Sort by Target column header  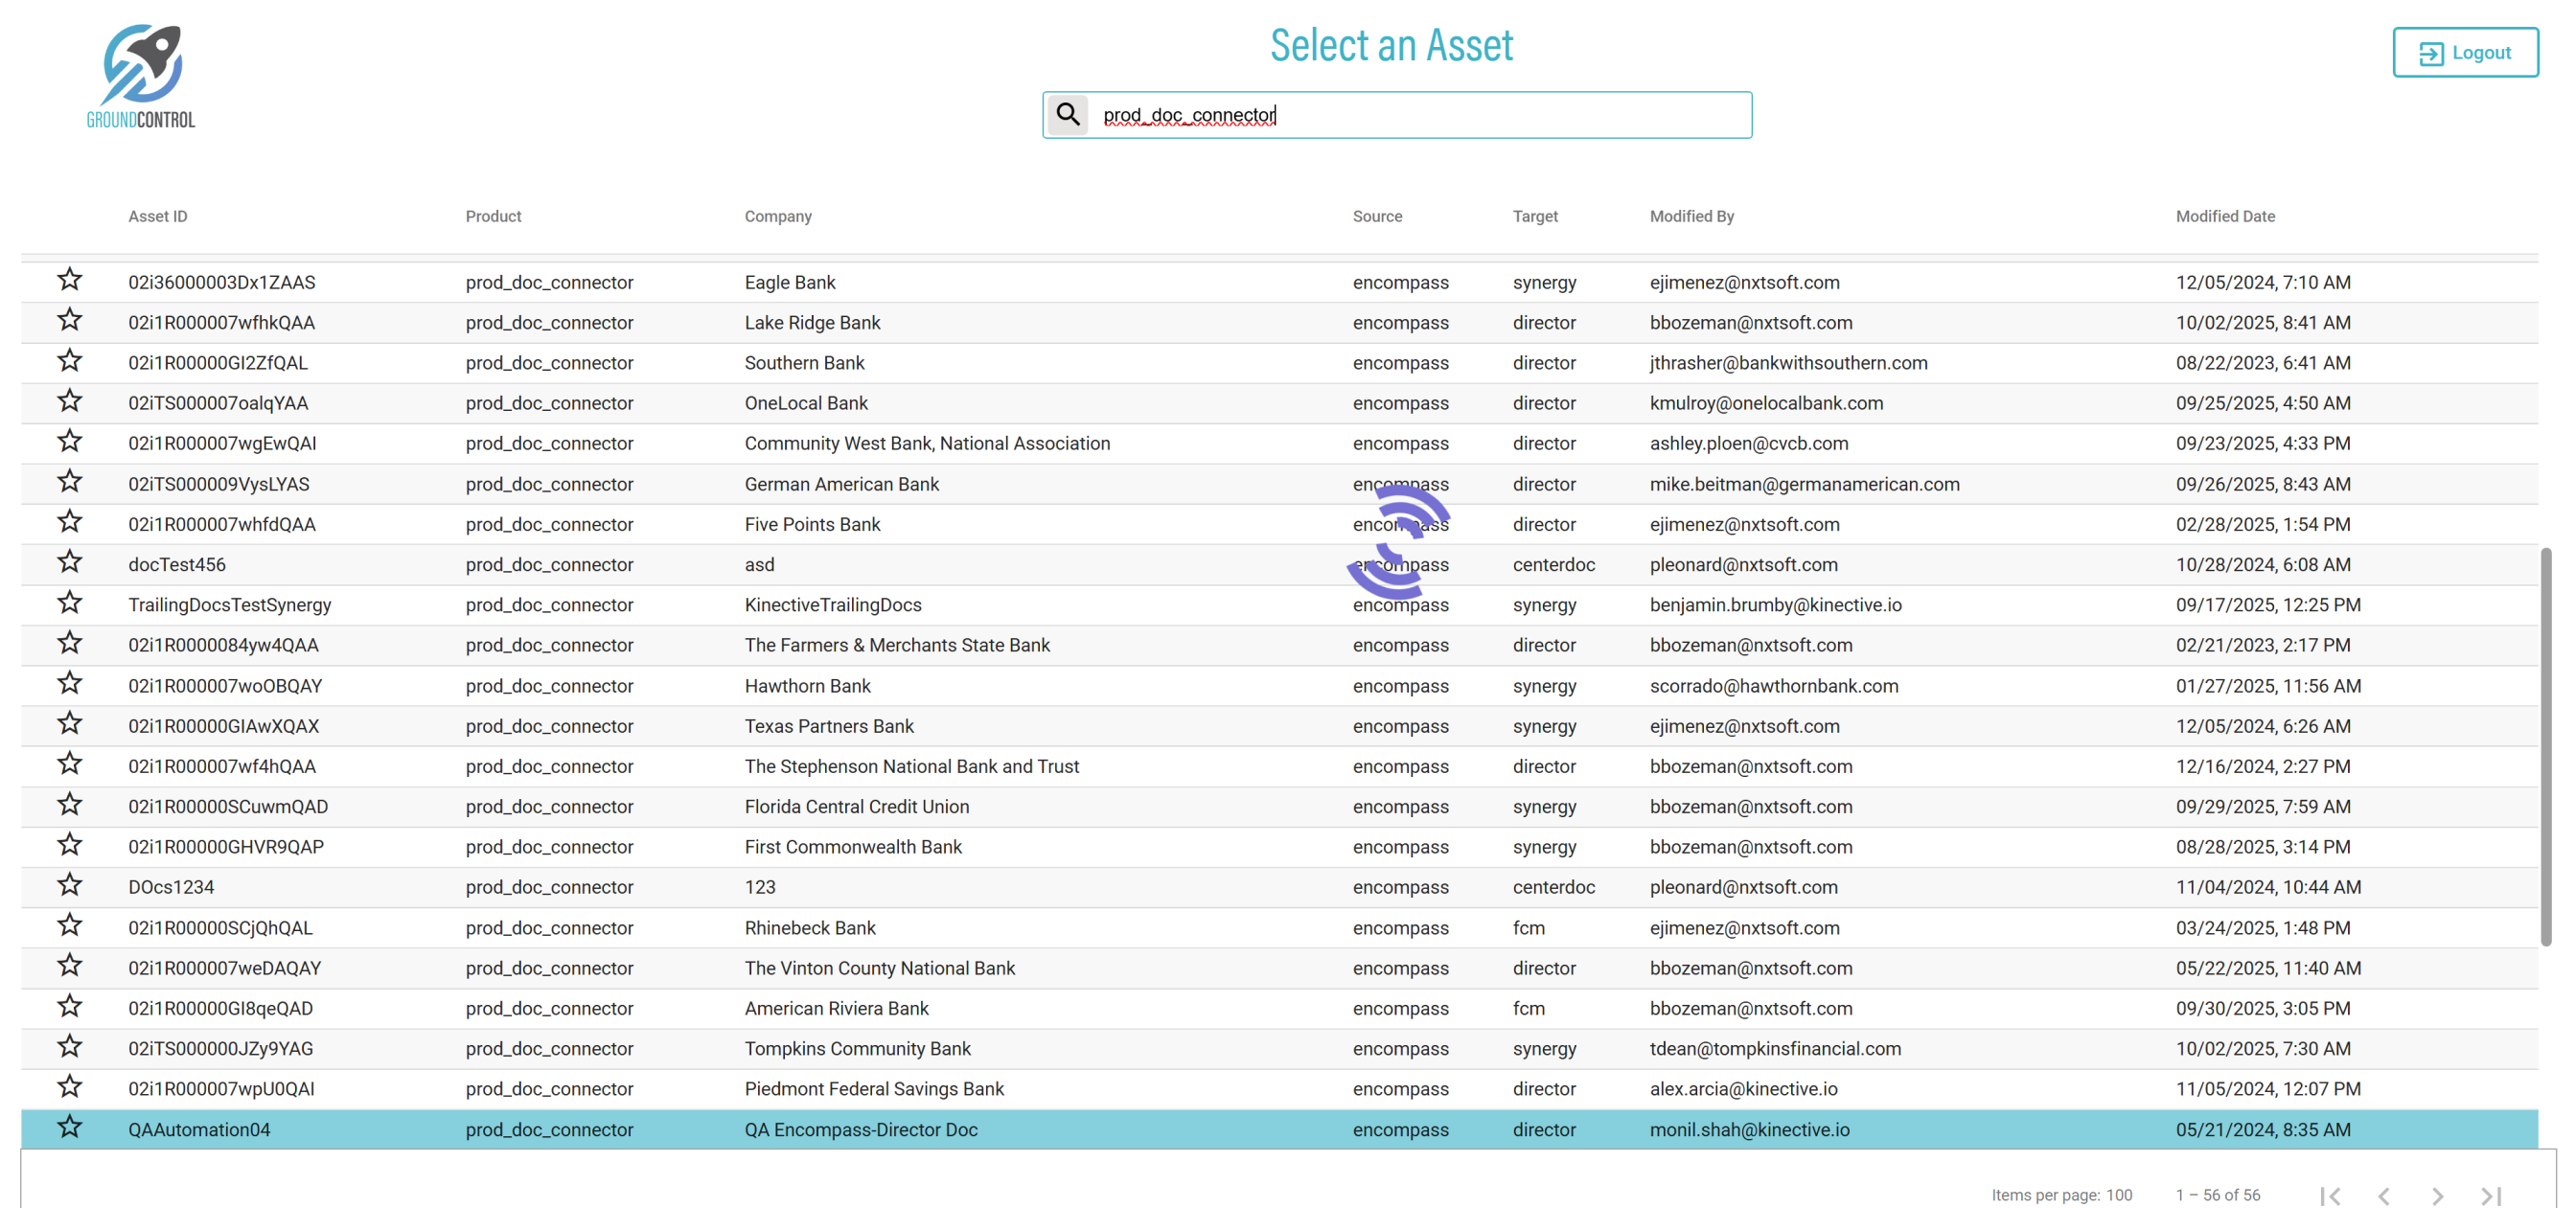[1534, 216]
